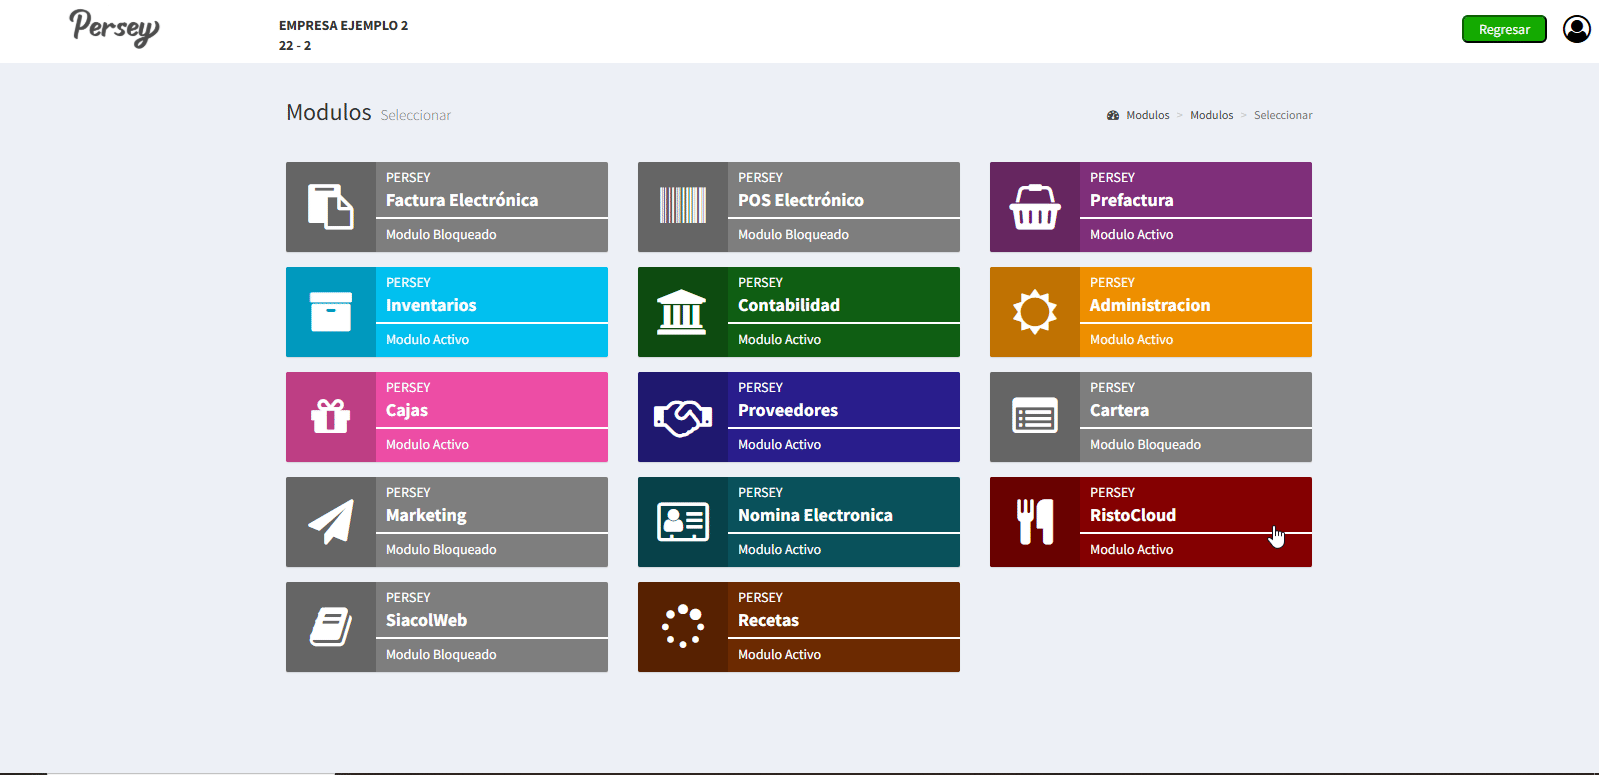Open the Cartera module title
1599x775 pixels.
click(x=1119, y=410)
